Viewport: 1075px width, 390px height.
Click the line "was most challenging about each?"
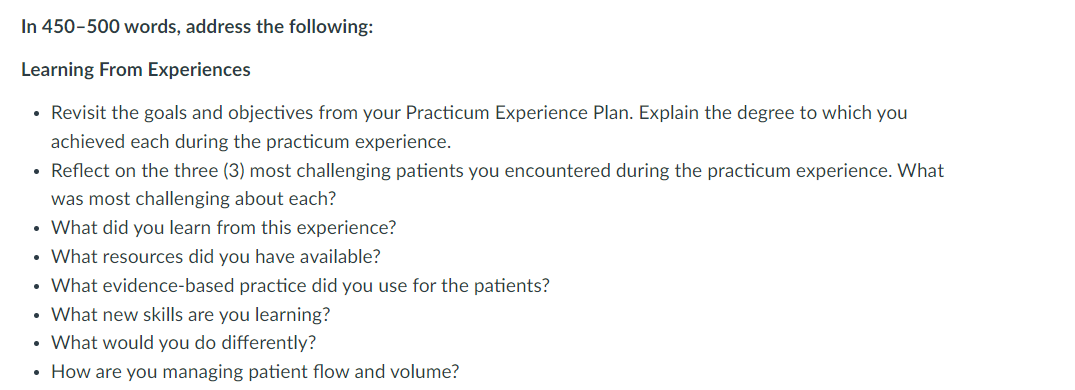(x=194, y=199)
